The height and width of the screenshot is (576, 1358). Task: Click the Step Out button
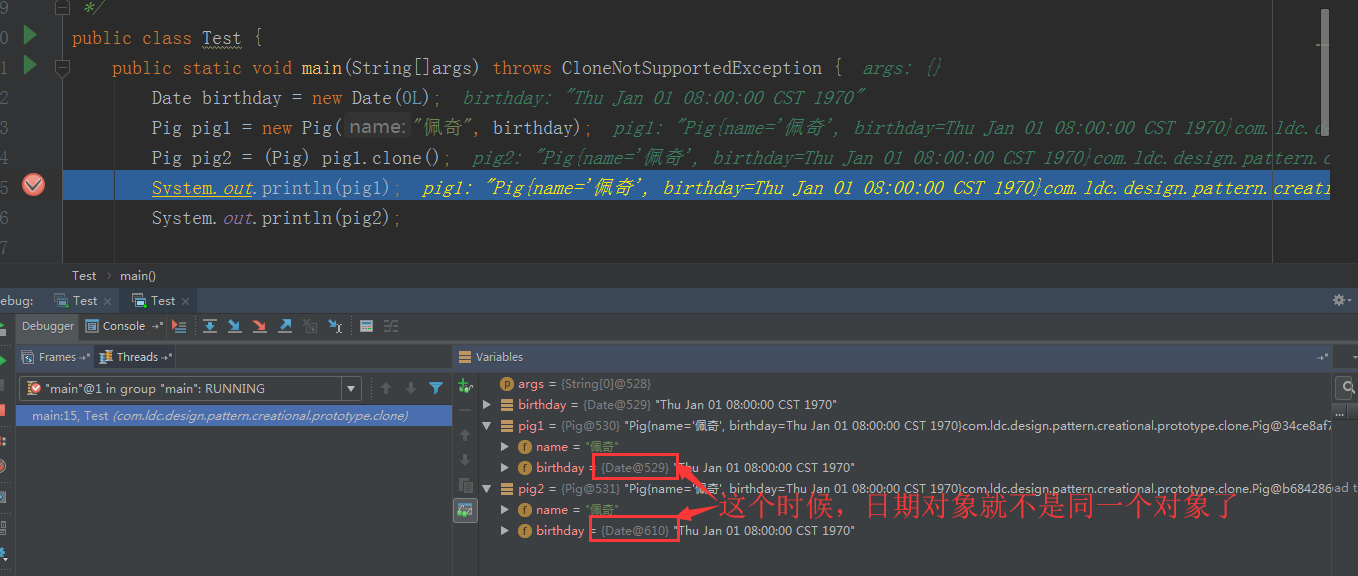click(285, 326)
